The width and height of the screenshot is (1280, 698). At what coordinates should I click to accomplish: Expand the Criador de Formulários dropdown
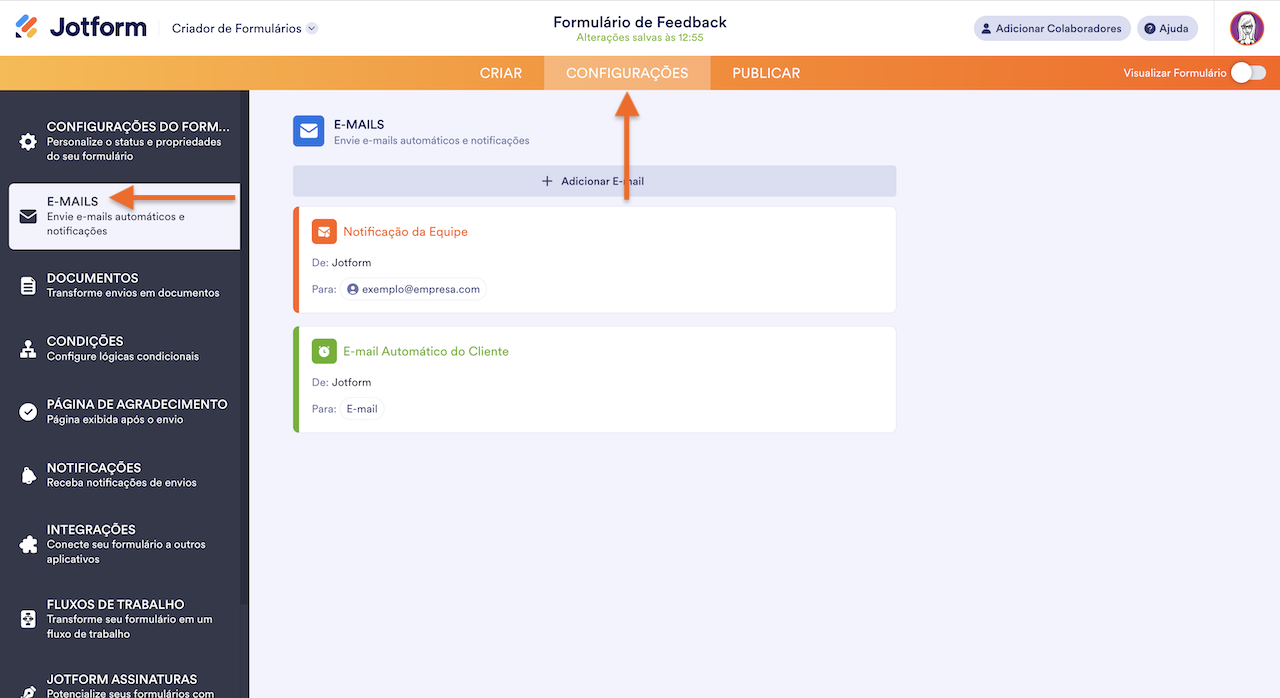pyautogui.click(x=312, y=28)
